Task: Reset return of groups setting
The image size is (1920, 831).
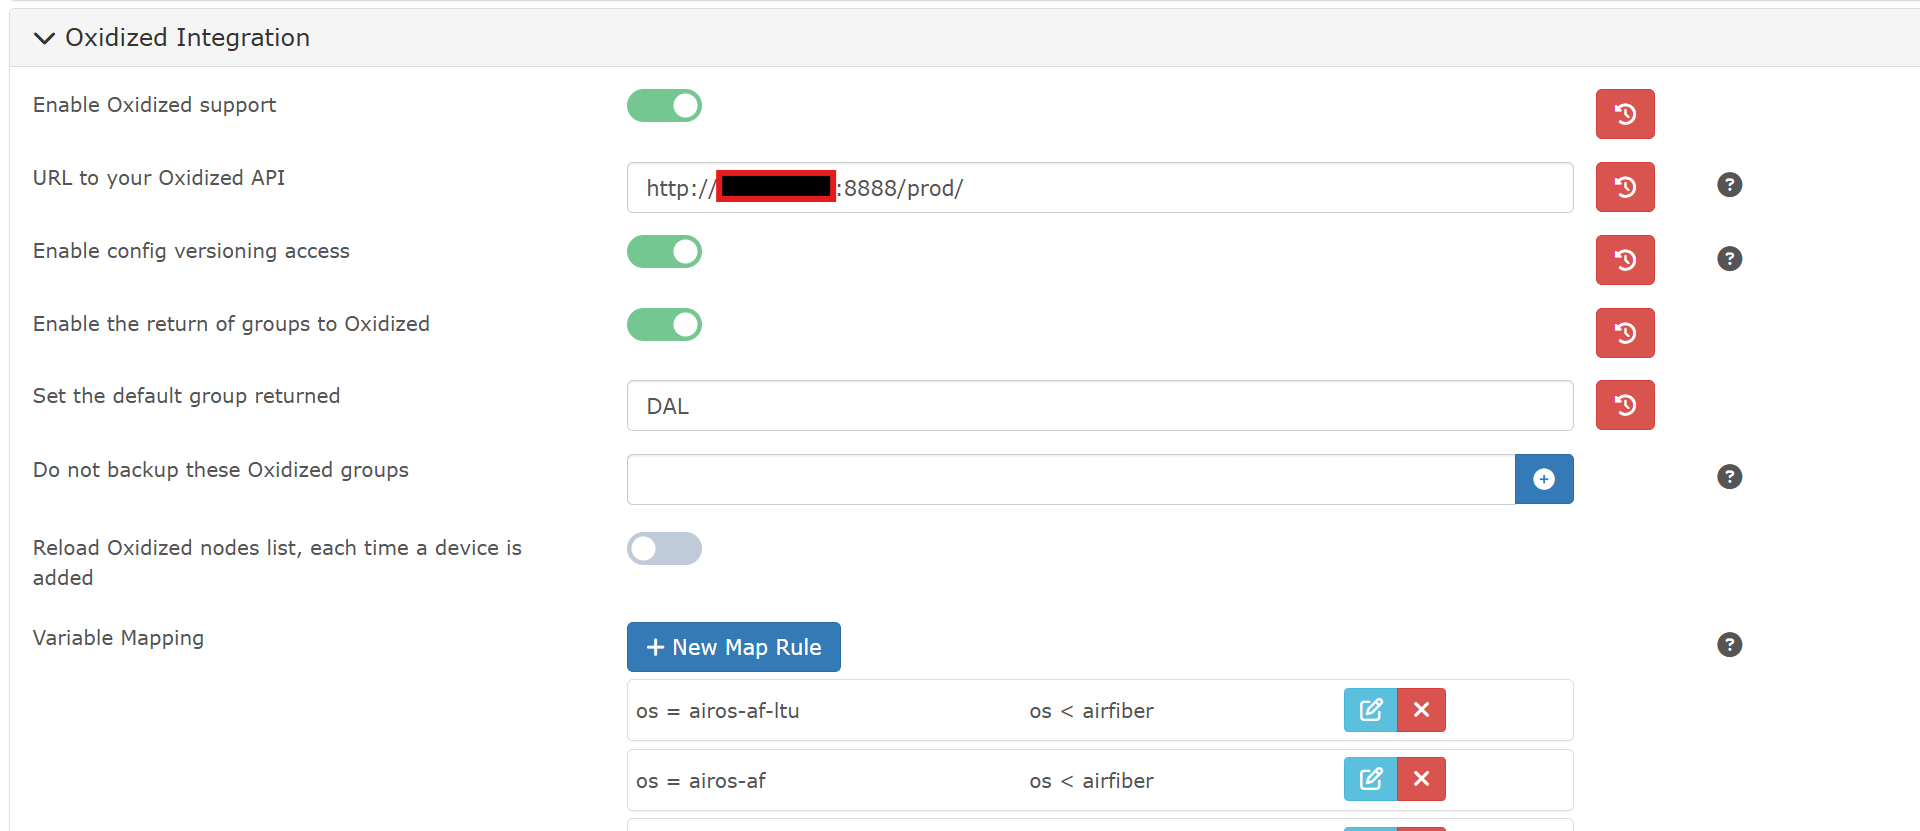Action: coord(1625,333)
